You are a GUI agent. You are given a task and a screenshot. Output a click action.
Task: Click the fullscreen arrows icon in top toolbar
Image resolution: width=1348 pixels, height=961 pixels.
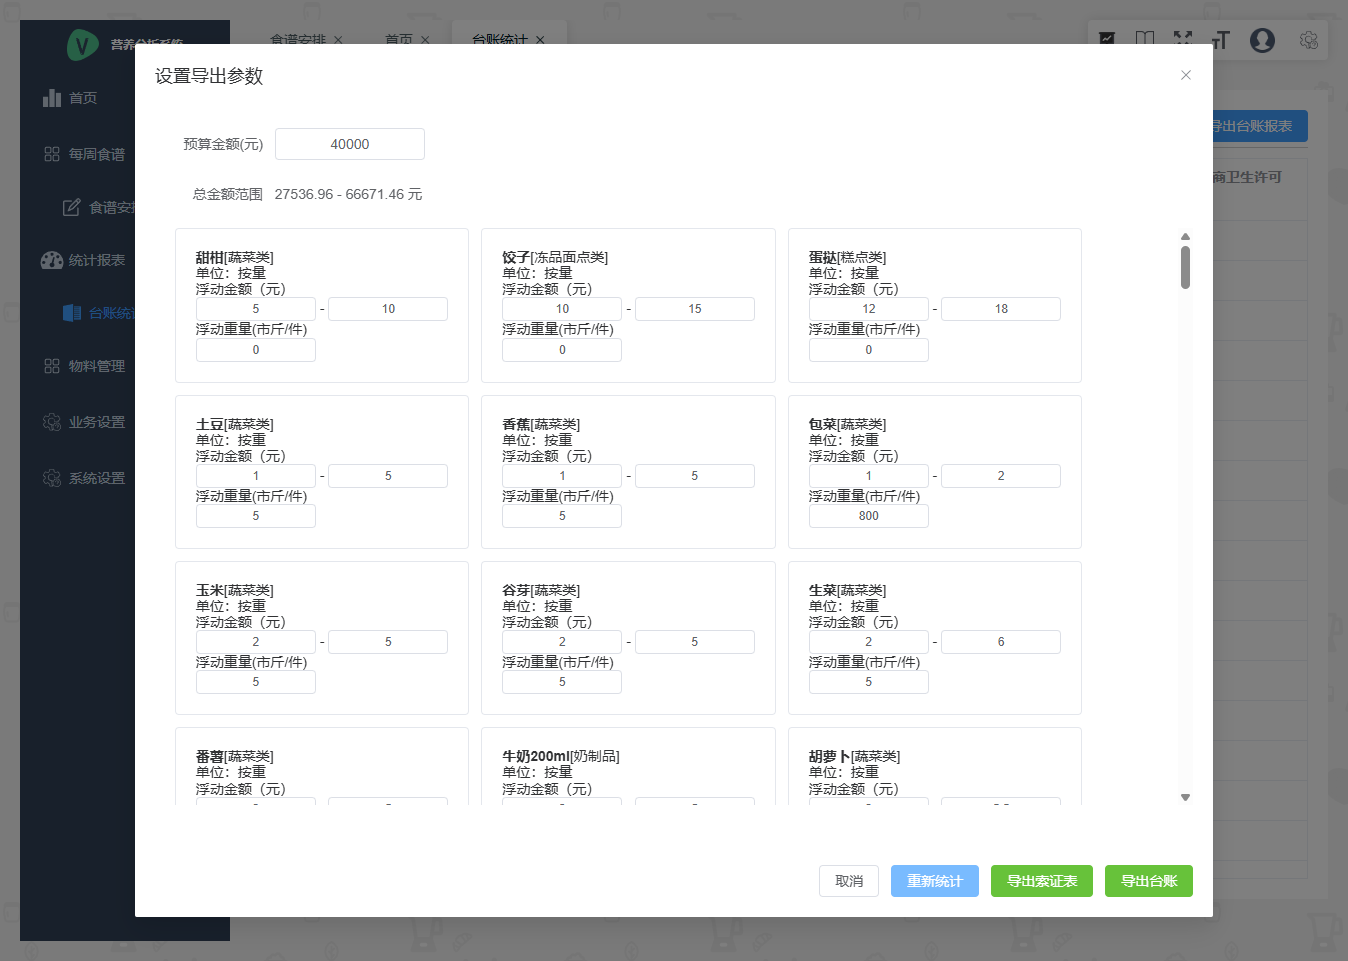tap(1183, 39)
